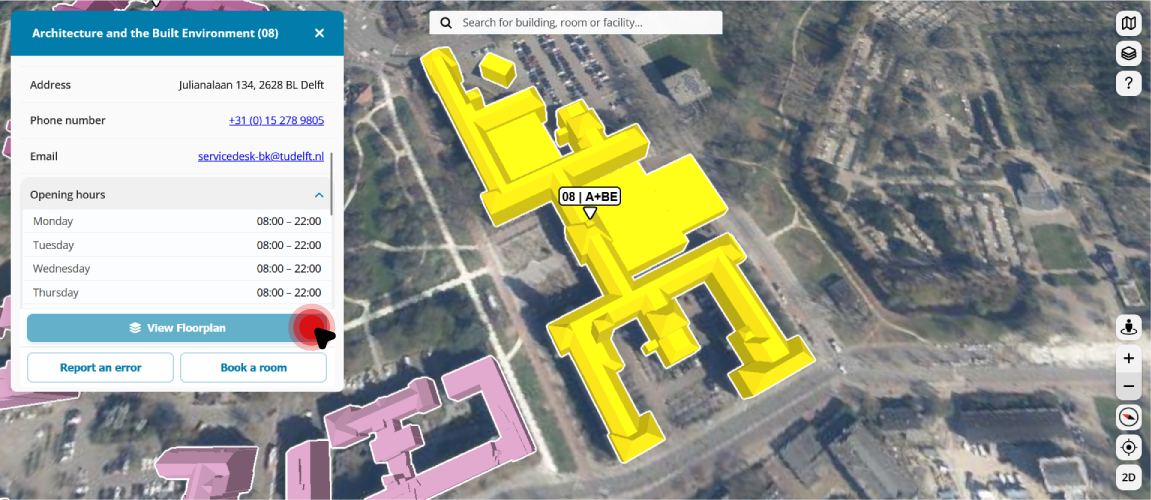Image resolution: width=1151 pixels, height=500 pixels.
Task: Click Book a room button
Action: tap(253, 367)
